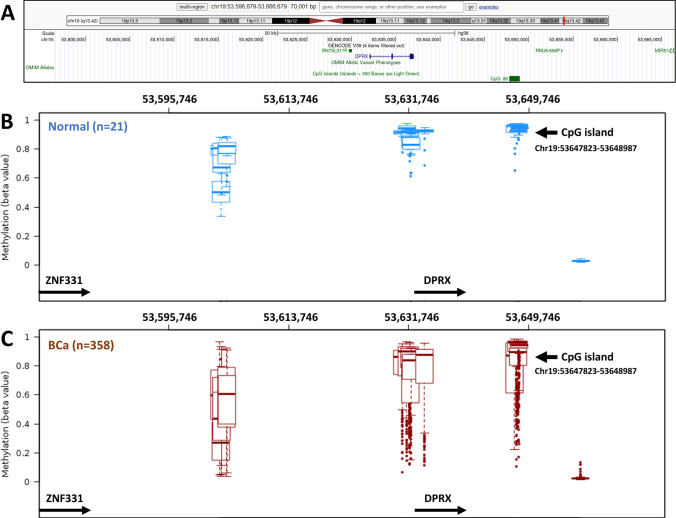This screenshot has height=518, width=676.
Task: Click the ZNF331 label in the Normal panel
Action: (x=64, y=280)
